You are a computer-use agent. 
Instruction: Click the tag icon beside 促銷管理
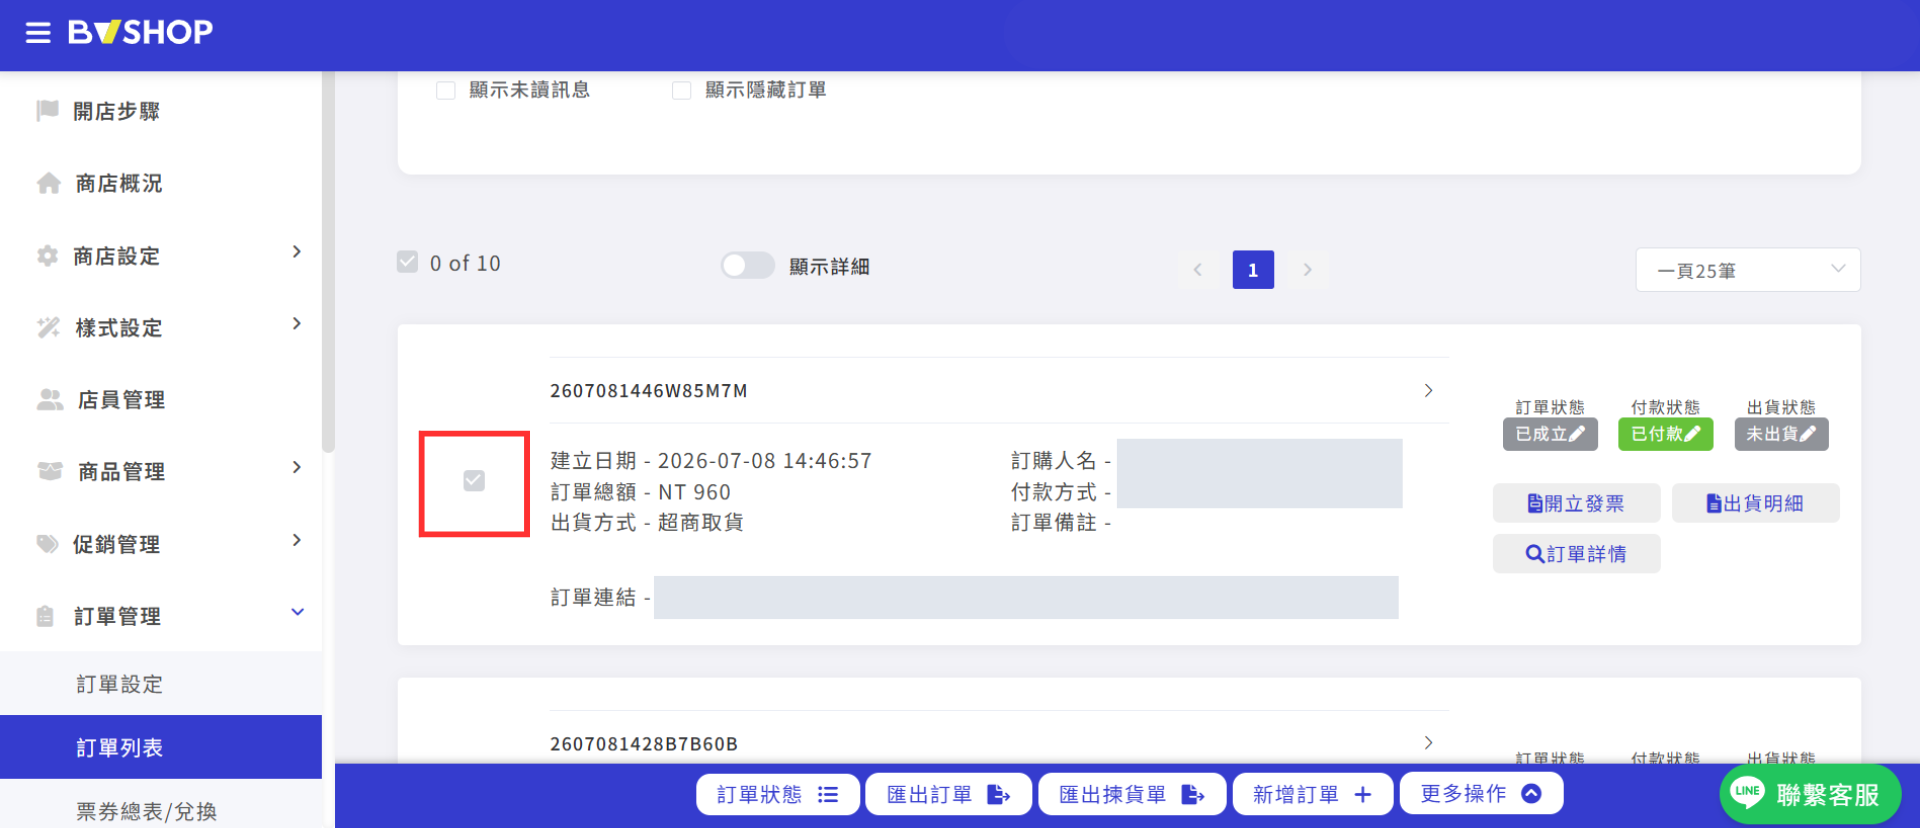pyautogui.click(x=47, y=544)
